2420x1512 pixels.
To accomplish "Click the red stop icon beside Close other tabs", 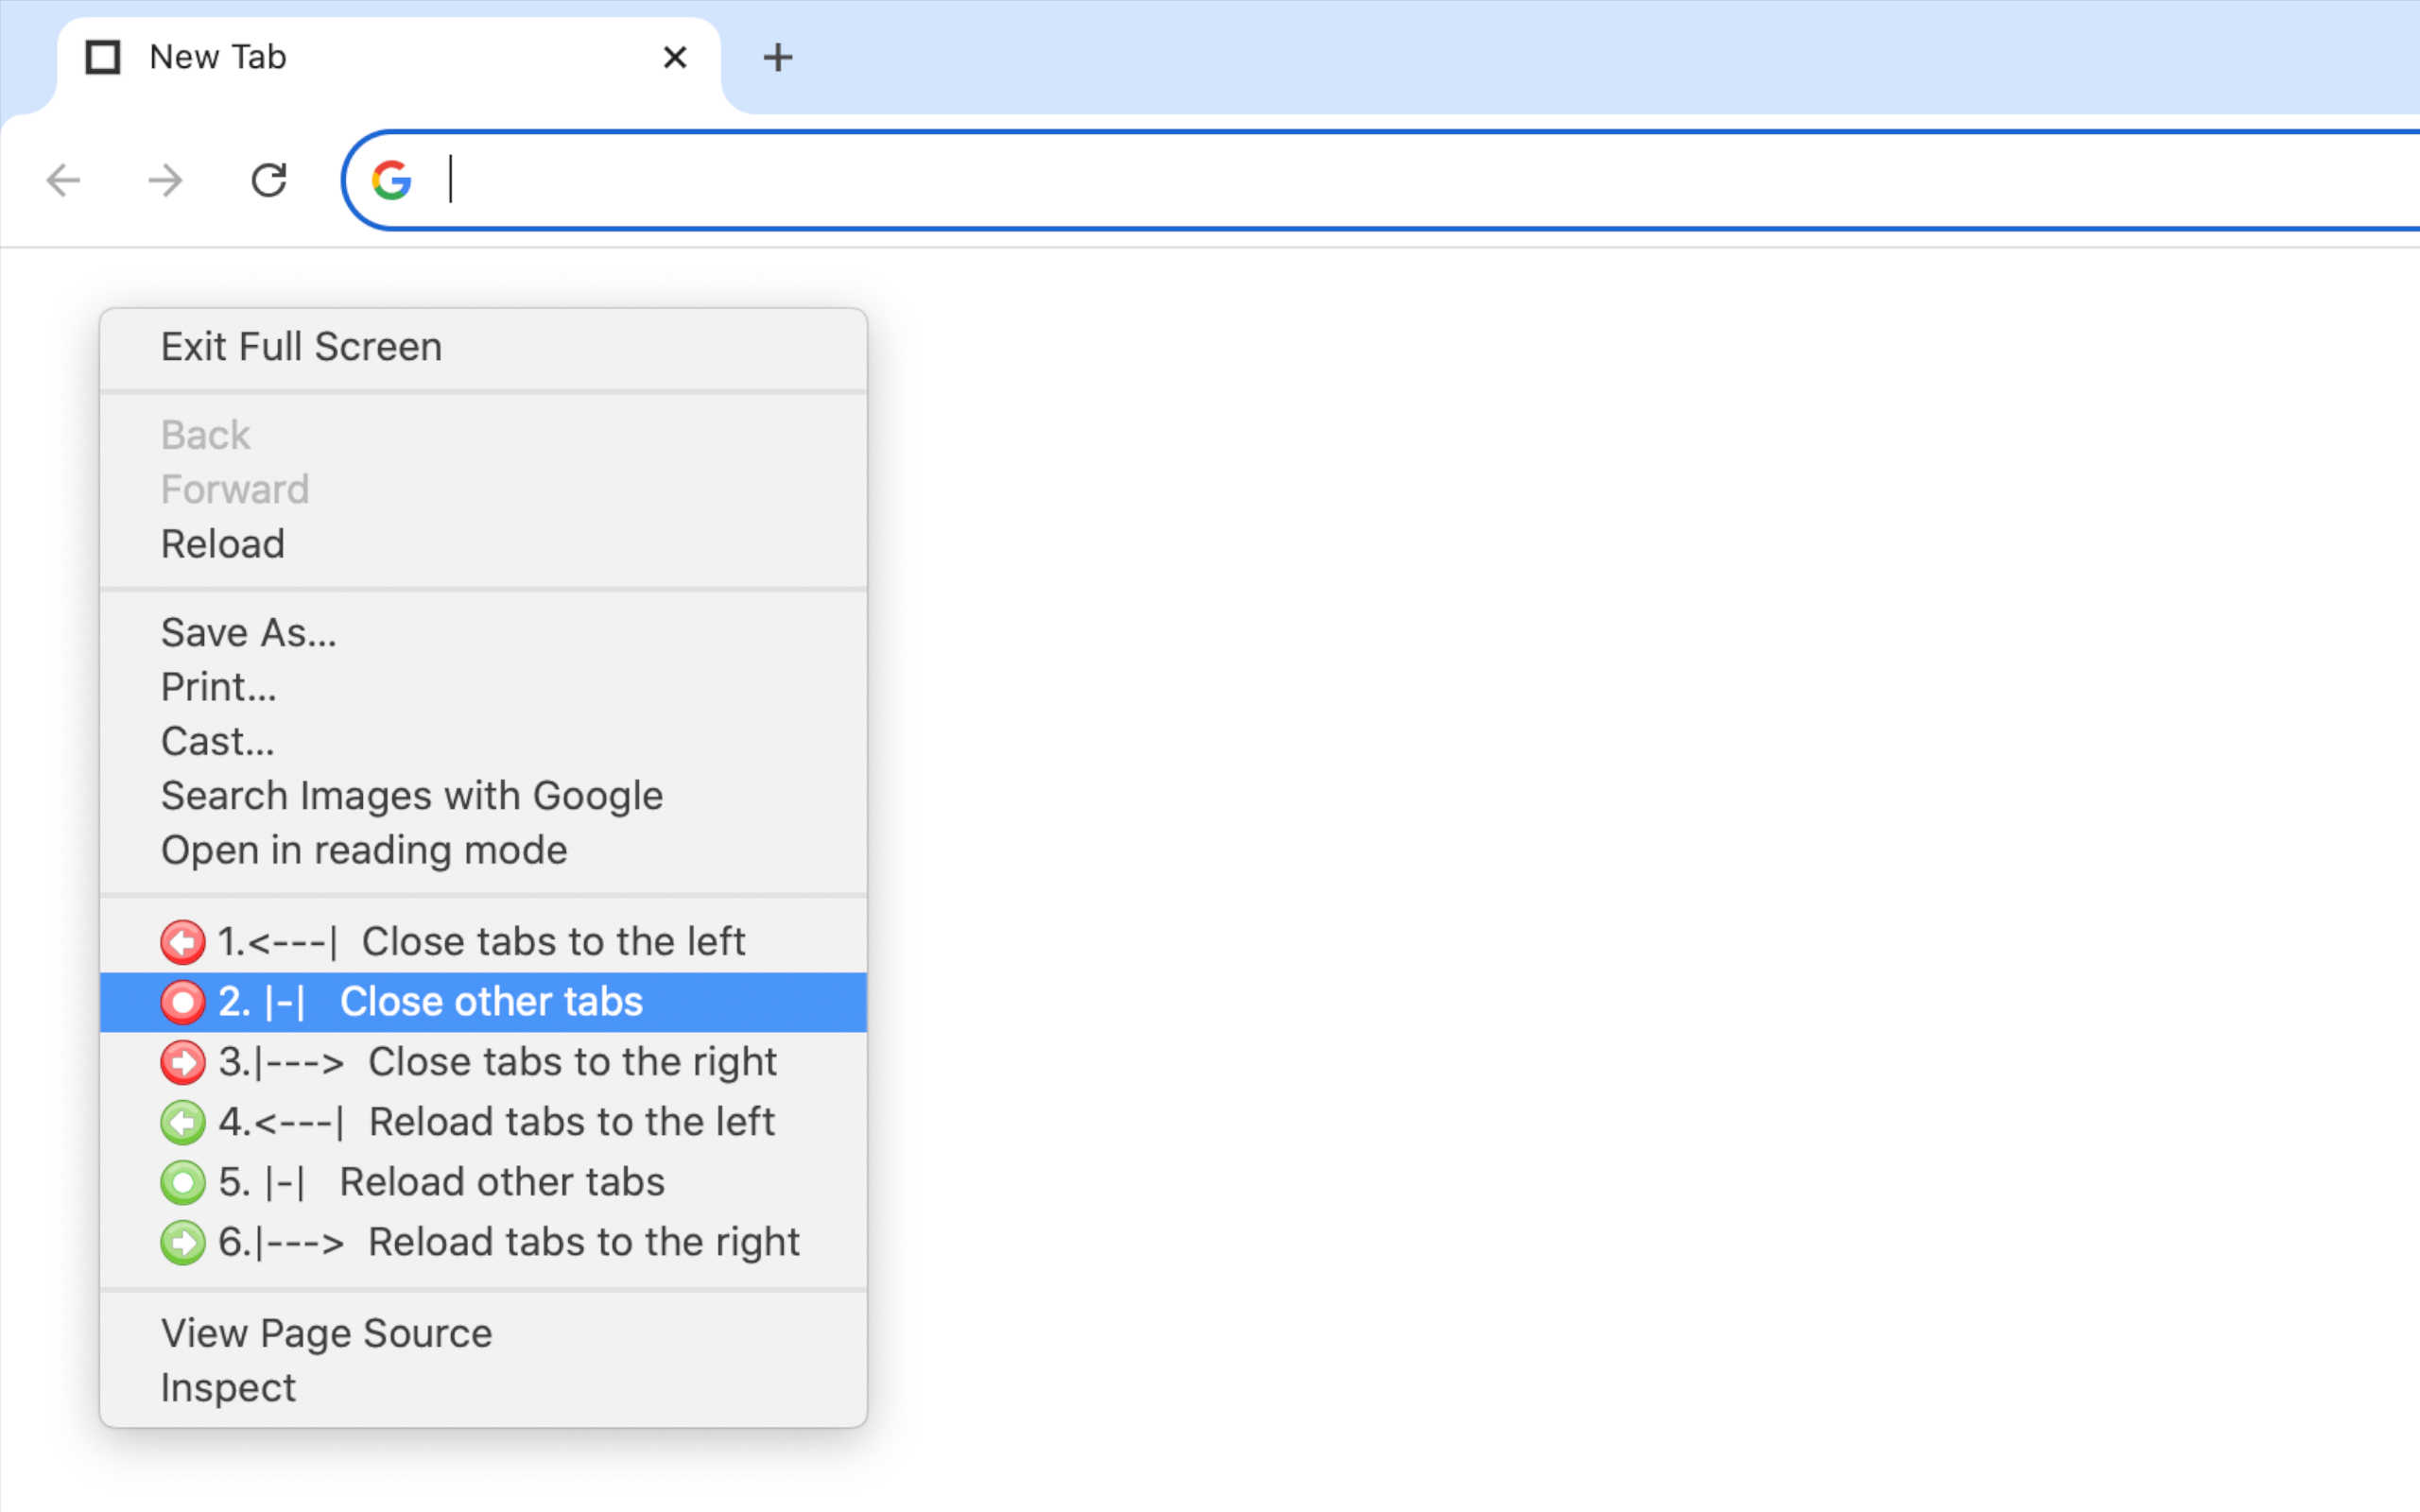I will pyautogui.click(x=183, y=1001).
